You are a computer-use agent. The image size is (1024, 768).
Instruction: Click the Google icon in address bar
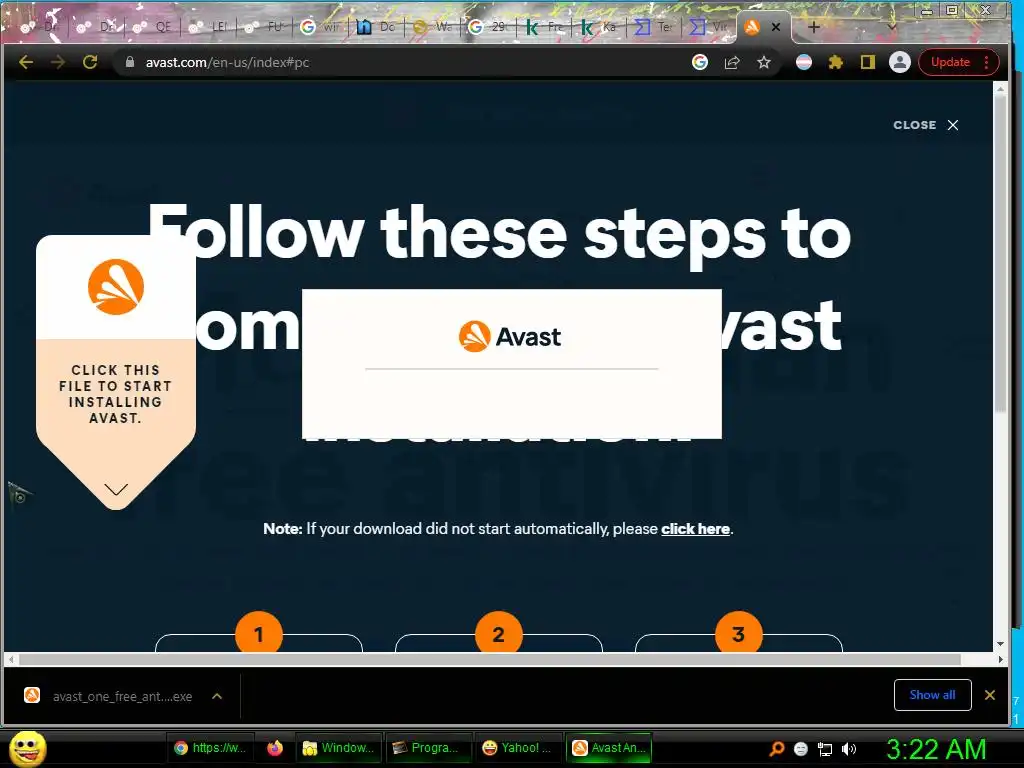pos(699,62)
